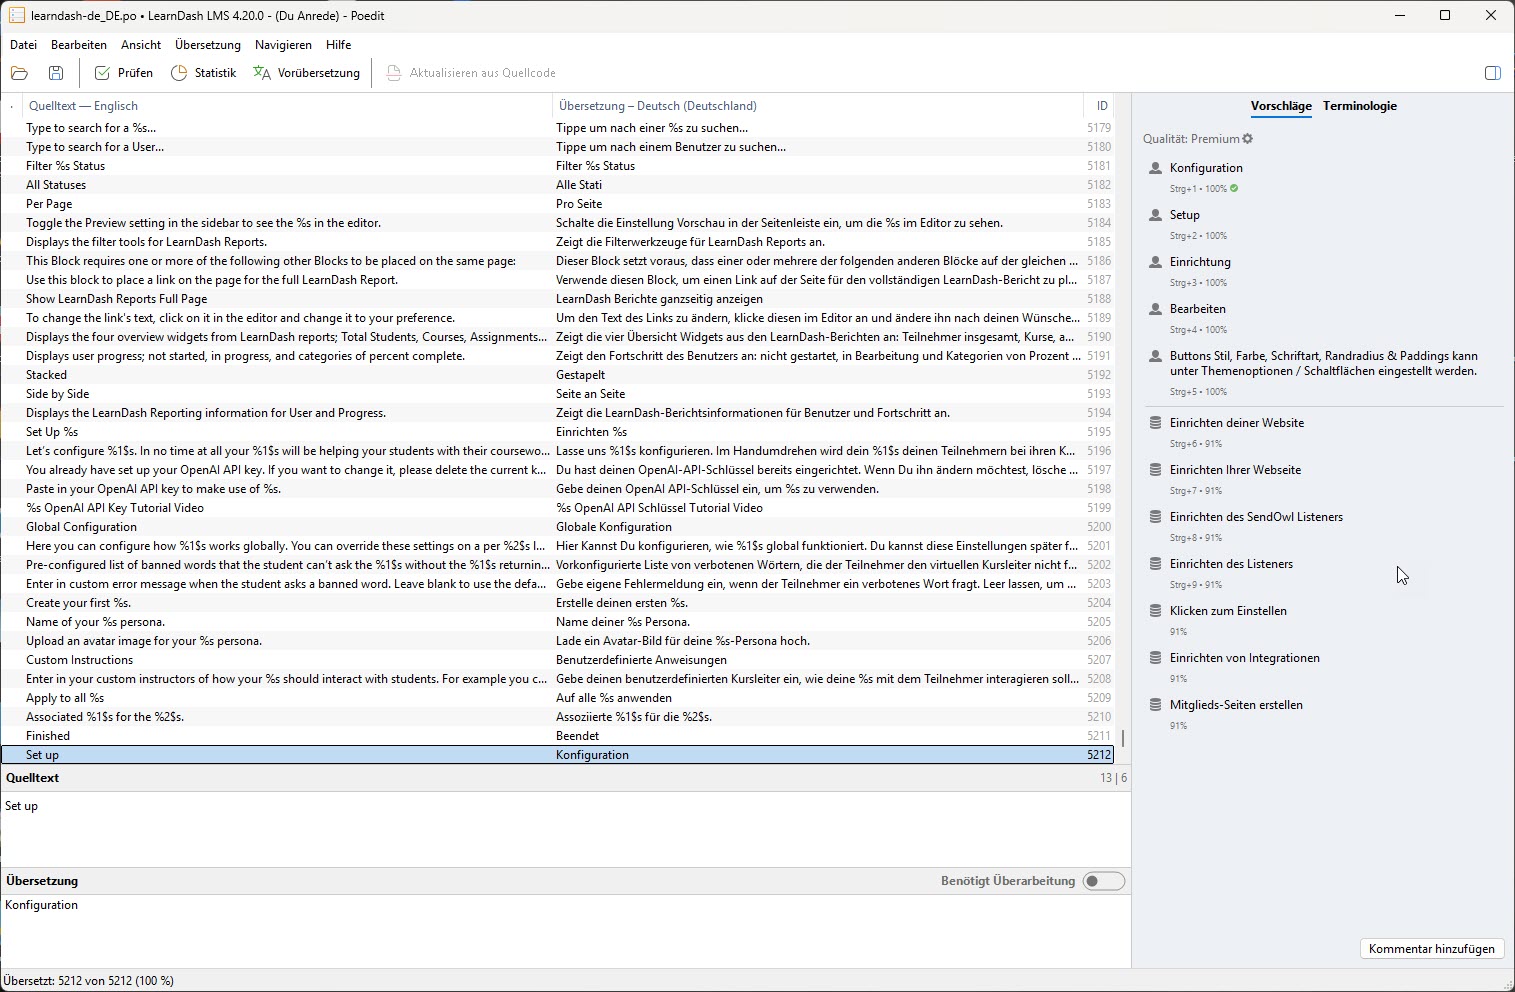Image resolution: width=1515 pixels, height=992 pixels.
Task: Click the Poedit title bar app icon
Action: [16, 16]
